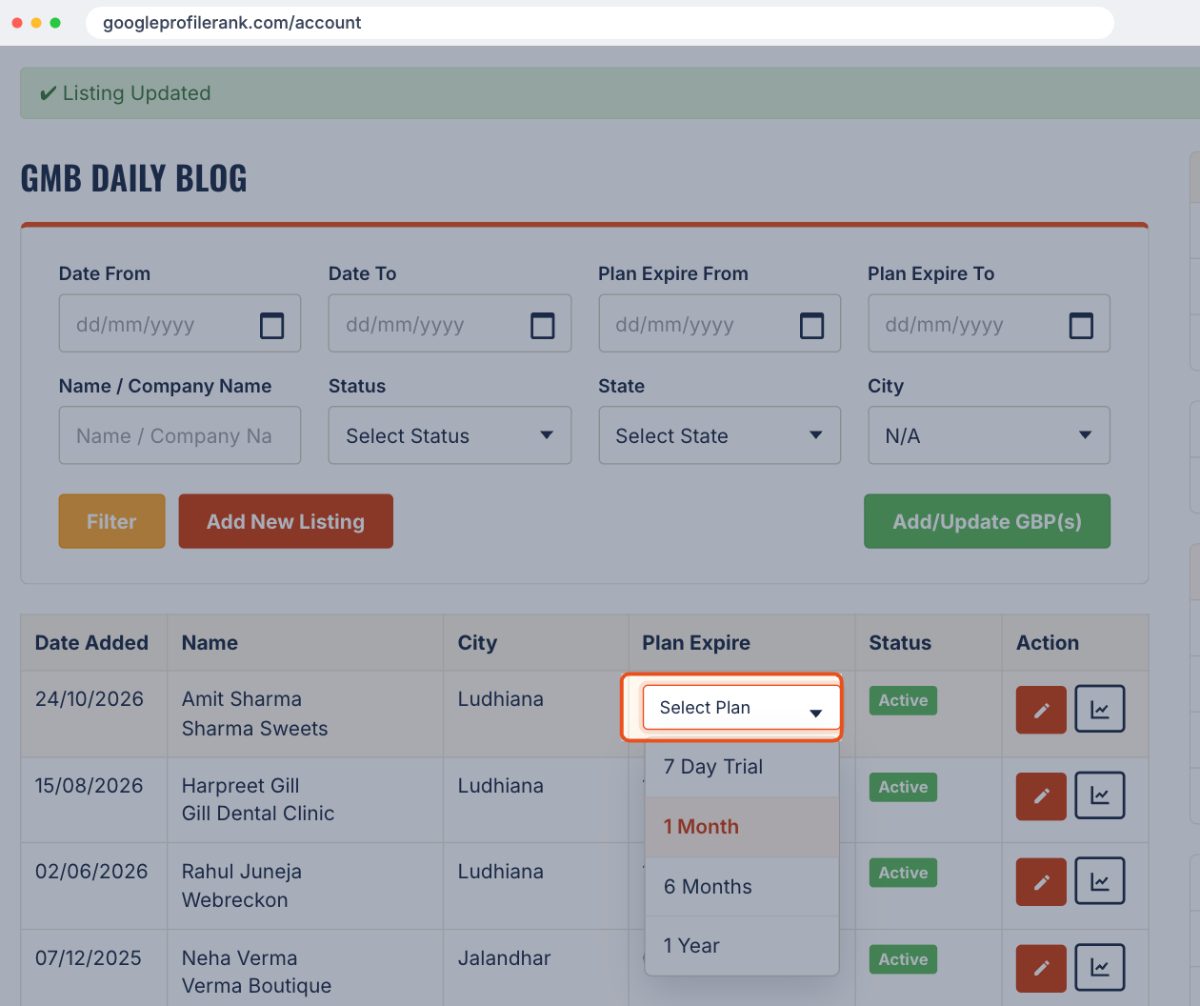The image size is (1200, 1006).
Task: Open Date To calendar picker icon
Action: [x=542, y=325]
